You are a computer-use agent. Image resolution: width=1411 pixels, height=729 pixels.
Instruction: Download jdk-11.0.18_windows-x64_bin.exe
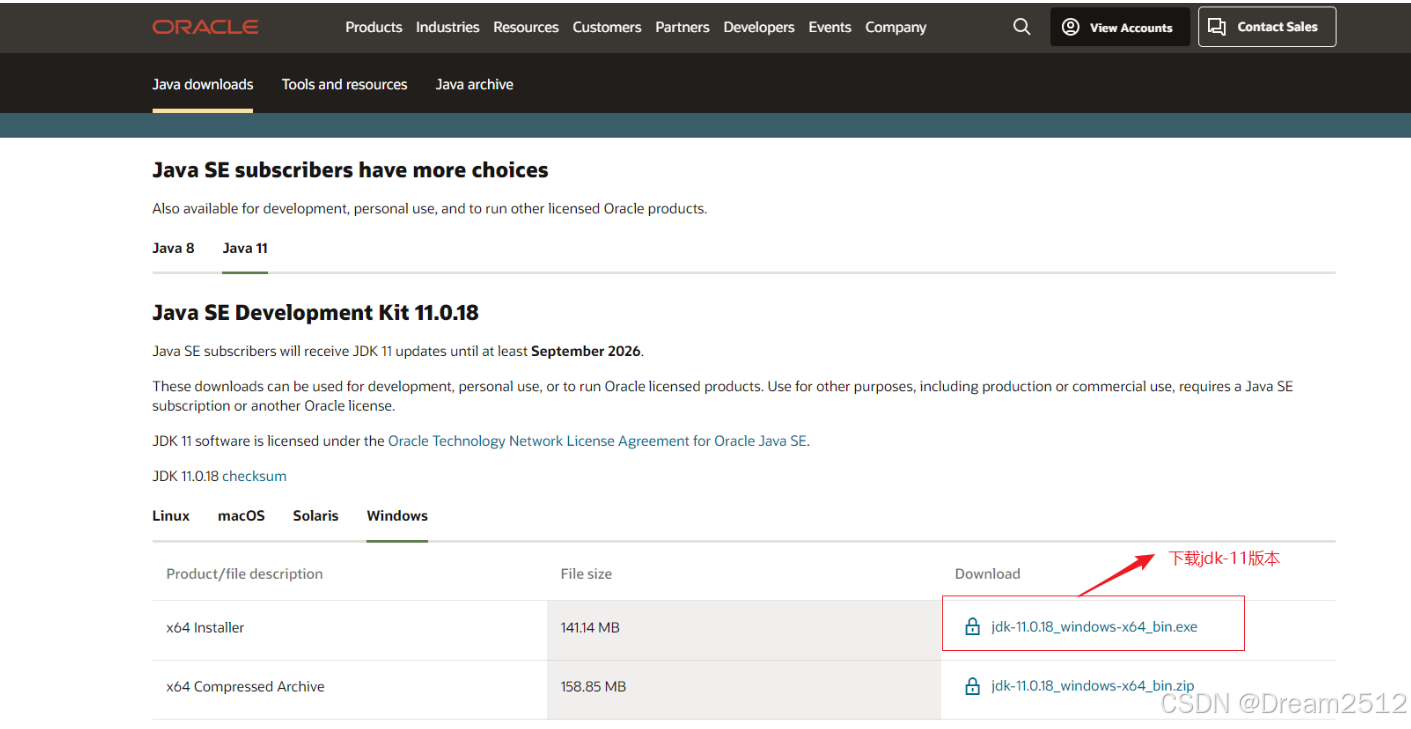point(1094,627)
